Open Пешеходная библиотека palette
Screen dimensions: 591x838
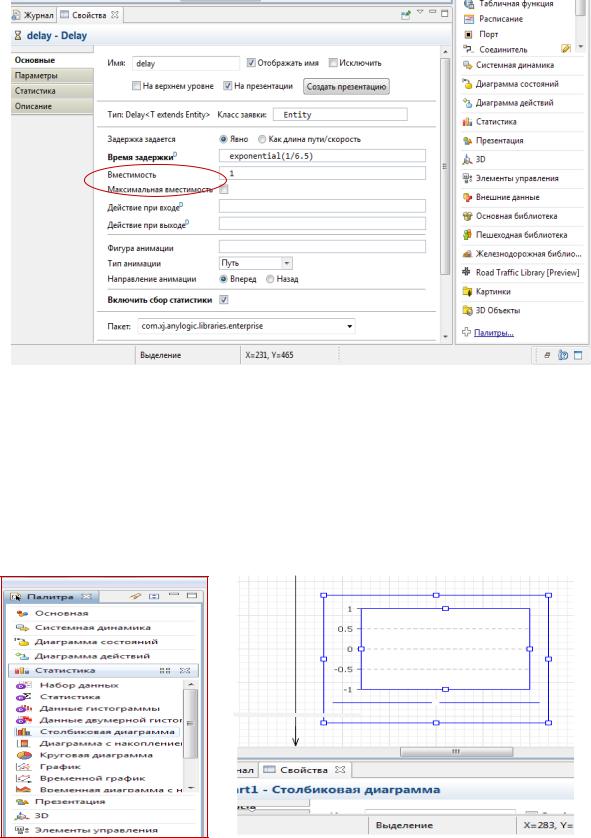(x=521, y=235)
